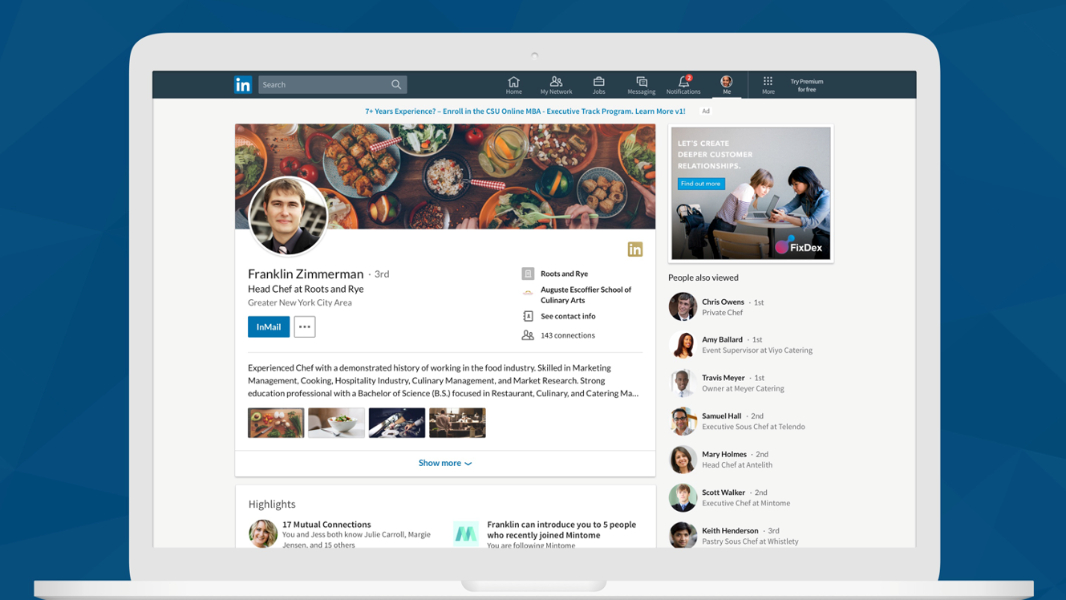The image size is (1066, 600).
Task: Click the gold LinkedIn Premium badge
Action: [x=635, y=249]
